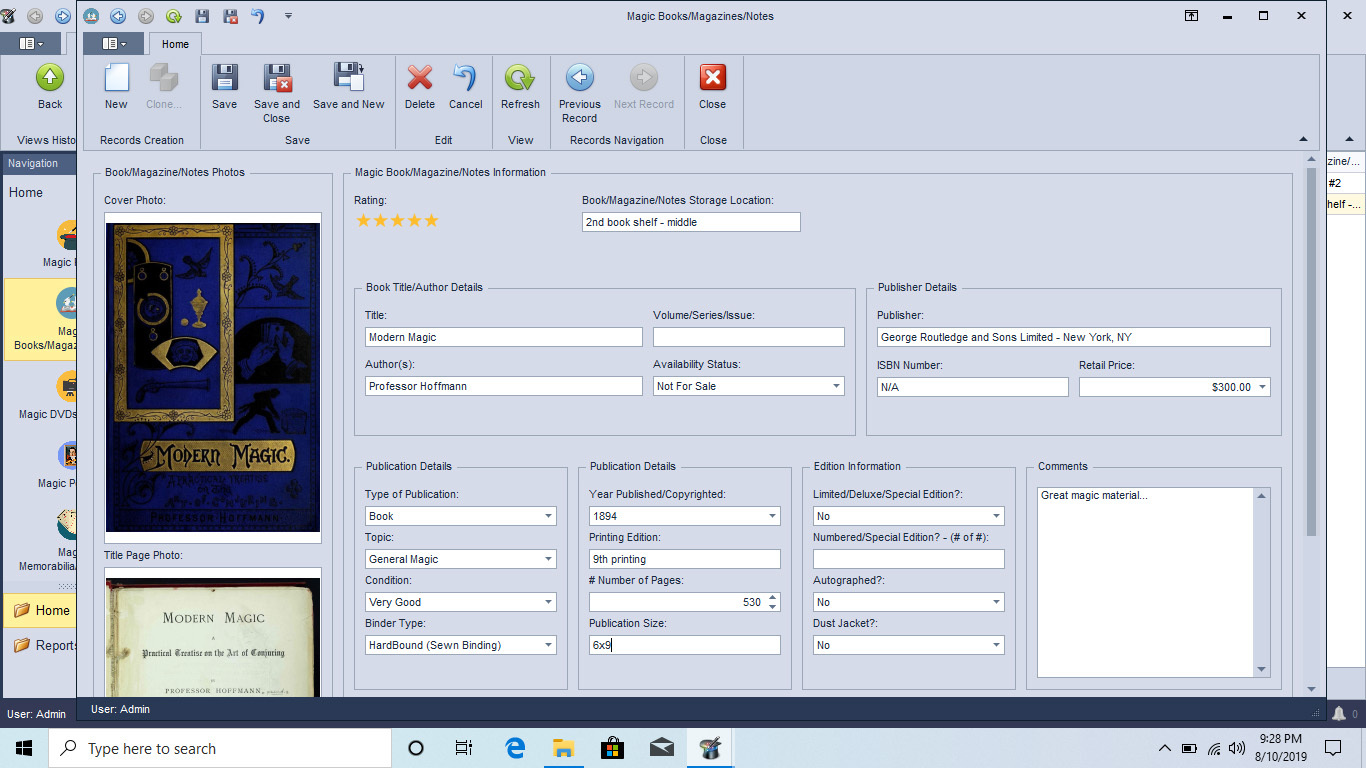Open the notifications bell in the status bar
1366x768 pixels.
tap(1339, 713)
